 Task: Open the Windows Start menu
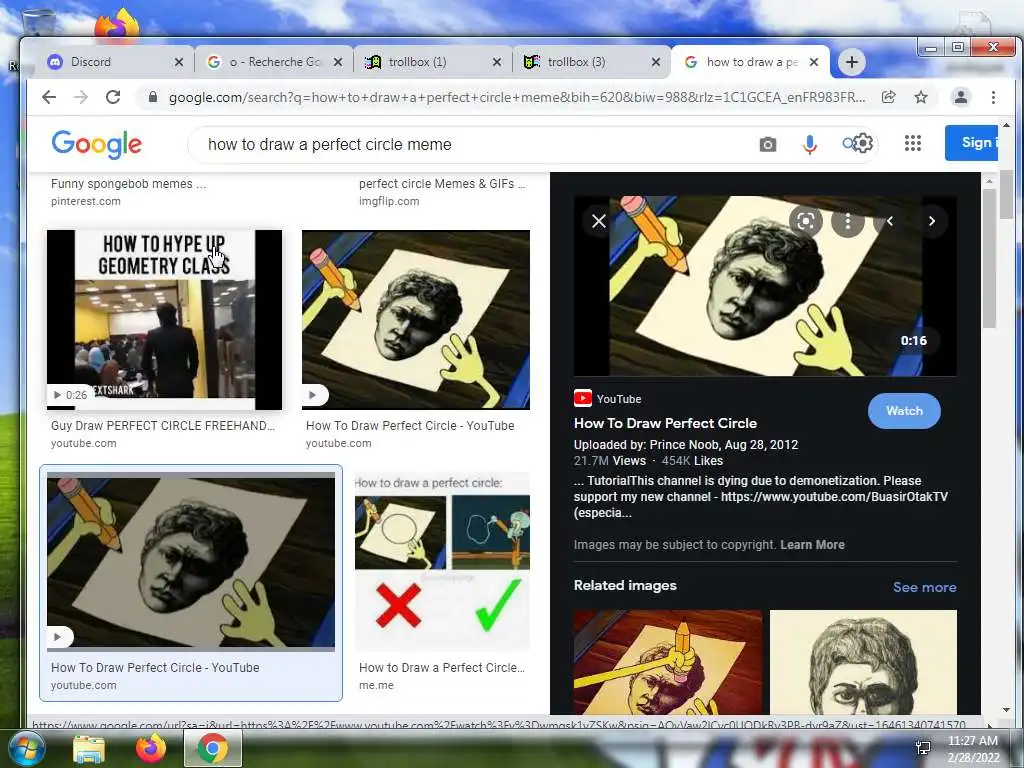[26, 749]
